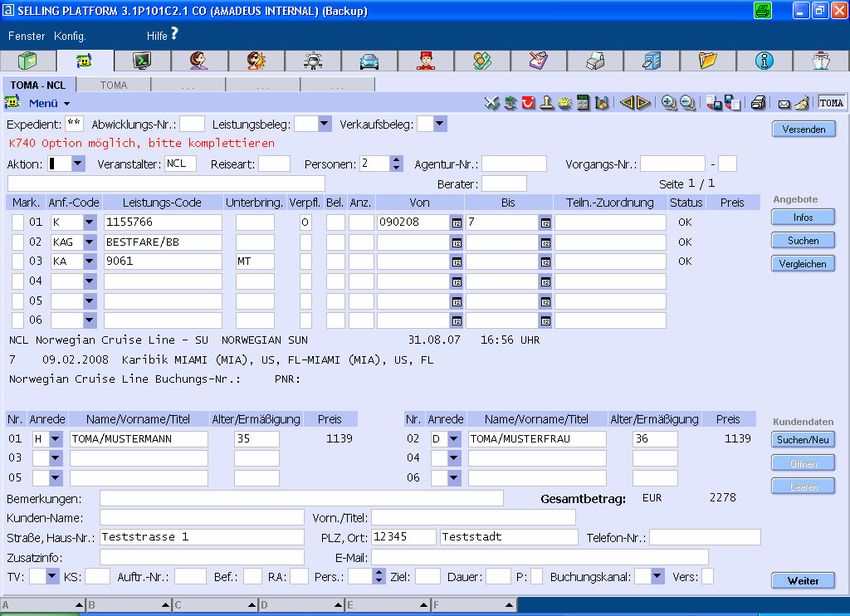Open the car rental module tab
The width and height of the screenshot is (850, 616).
[370, 61]
